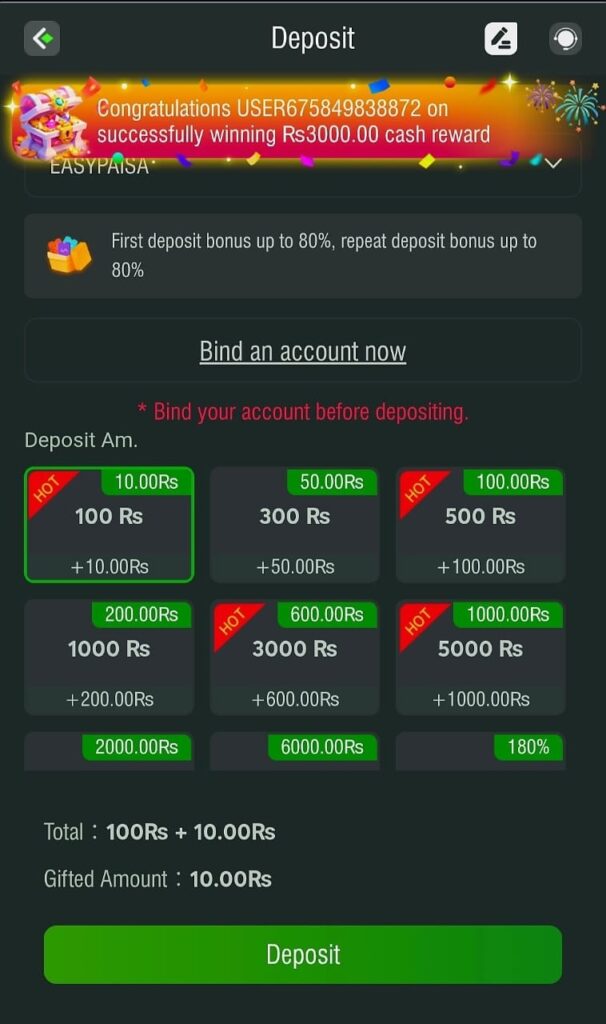Select the 300 Rs deposit amount

(x=294, y=525)
